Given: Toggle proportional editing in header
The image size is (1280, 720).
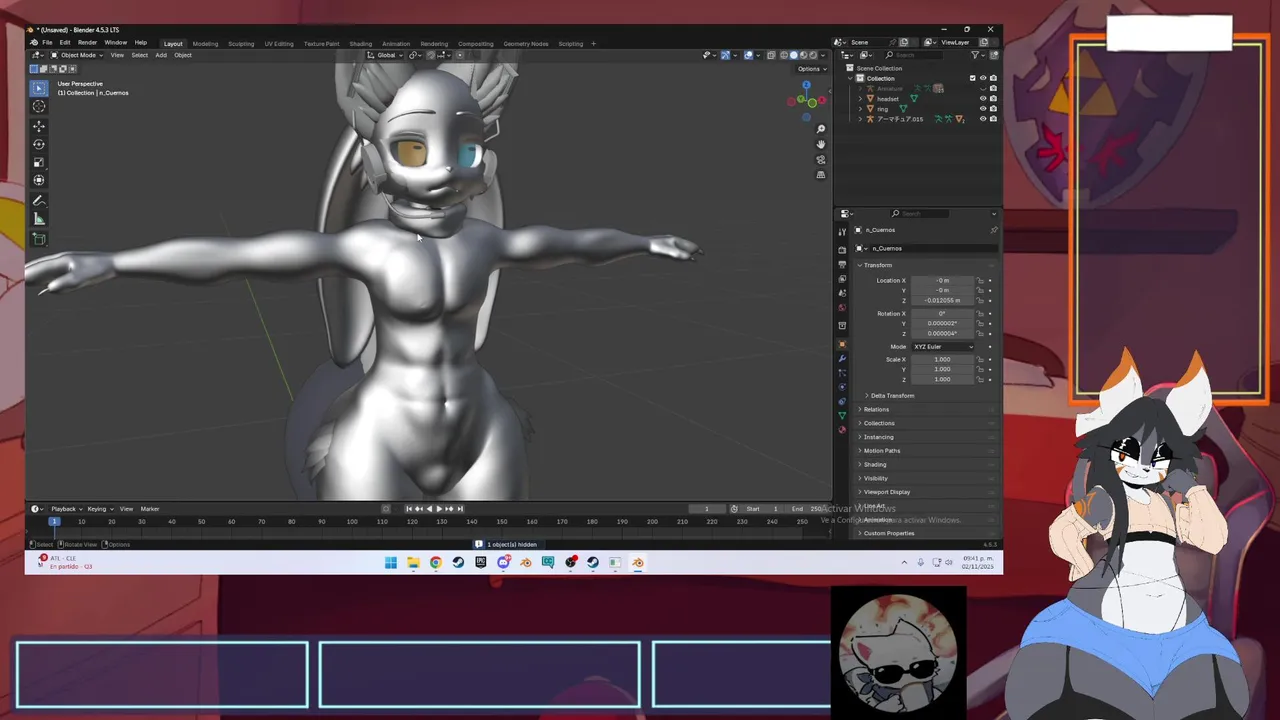Looking at the screenshot, I should pyautogui.click(x=459, y=55).
